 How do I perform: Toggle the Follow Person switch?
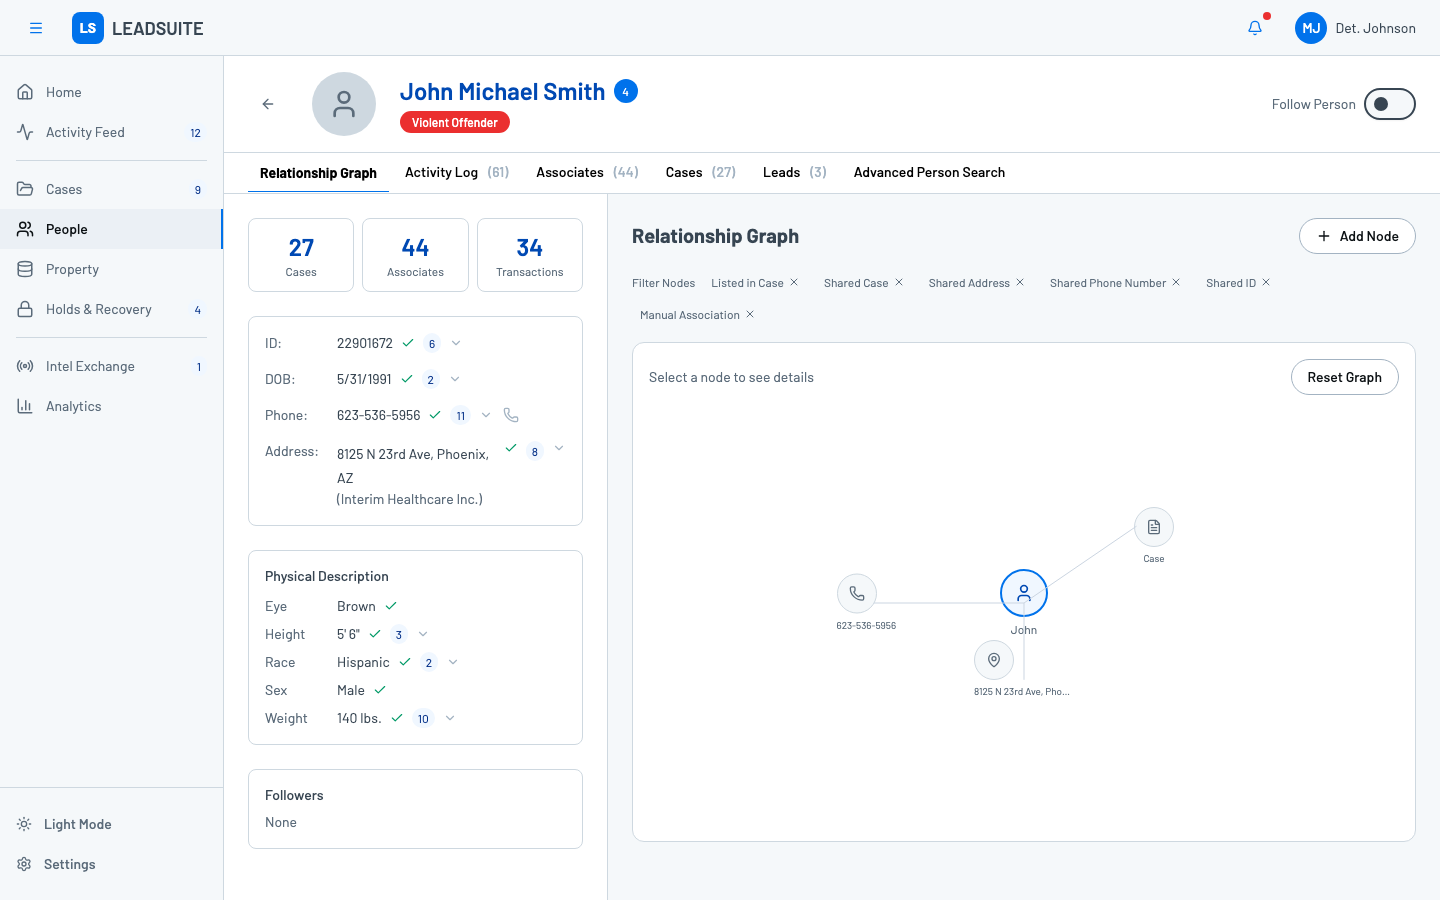[x=1389, y=104]
